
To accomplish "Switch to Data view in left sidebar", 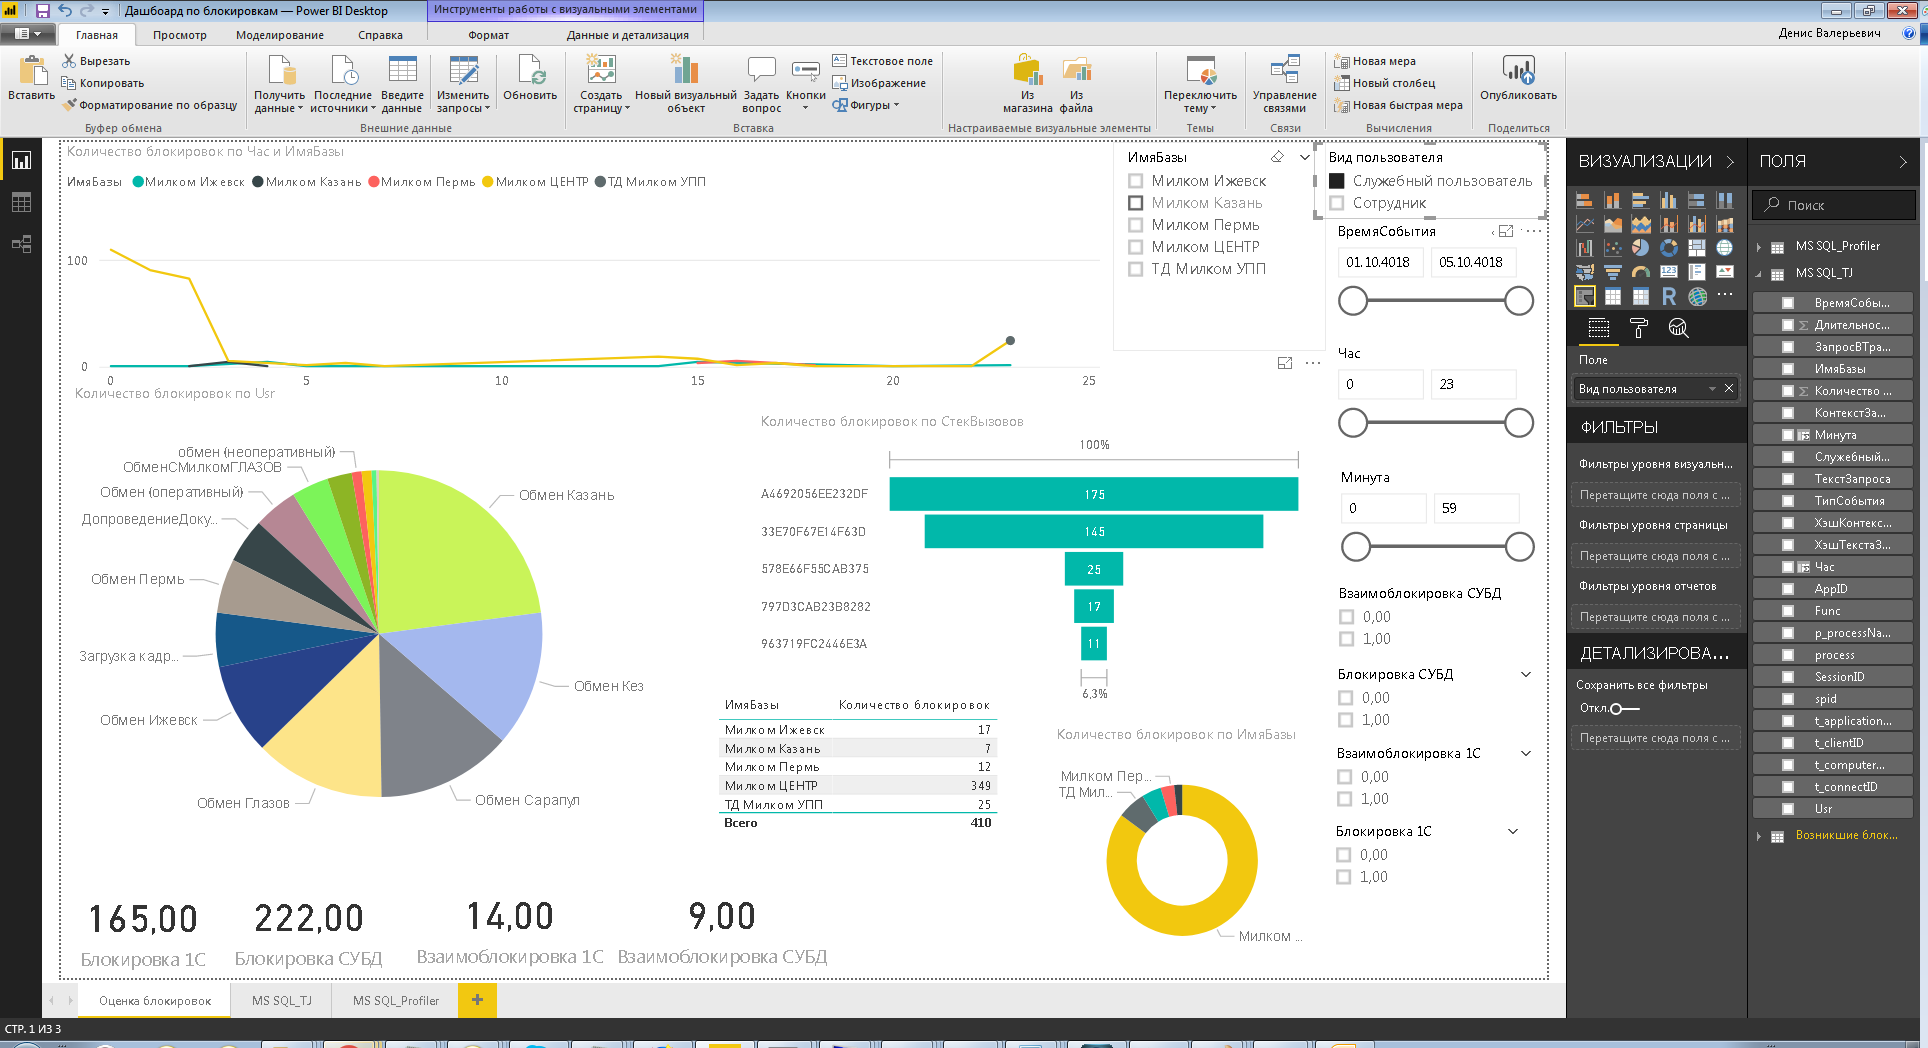I will (21, 202).
